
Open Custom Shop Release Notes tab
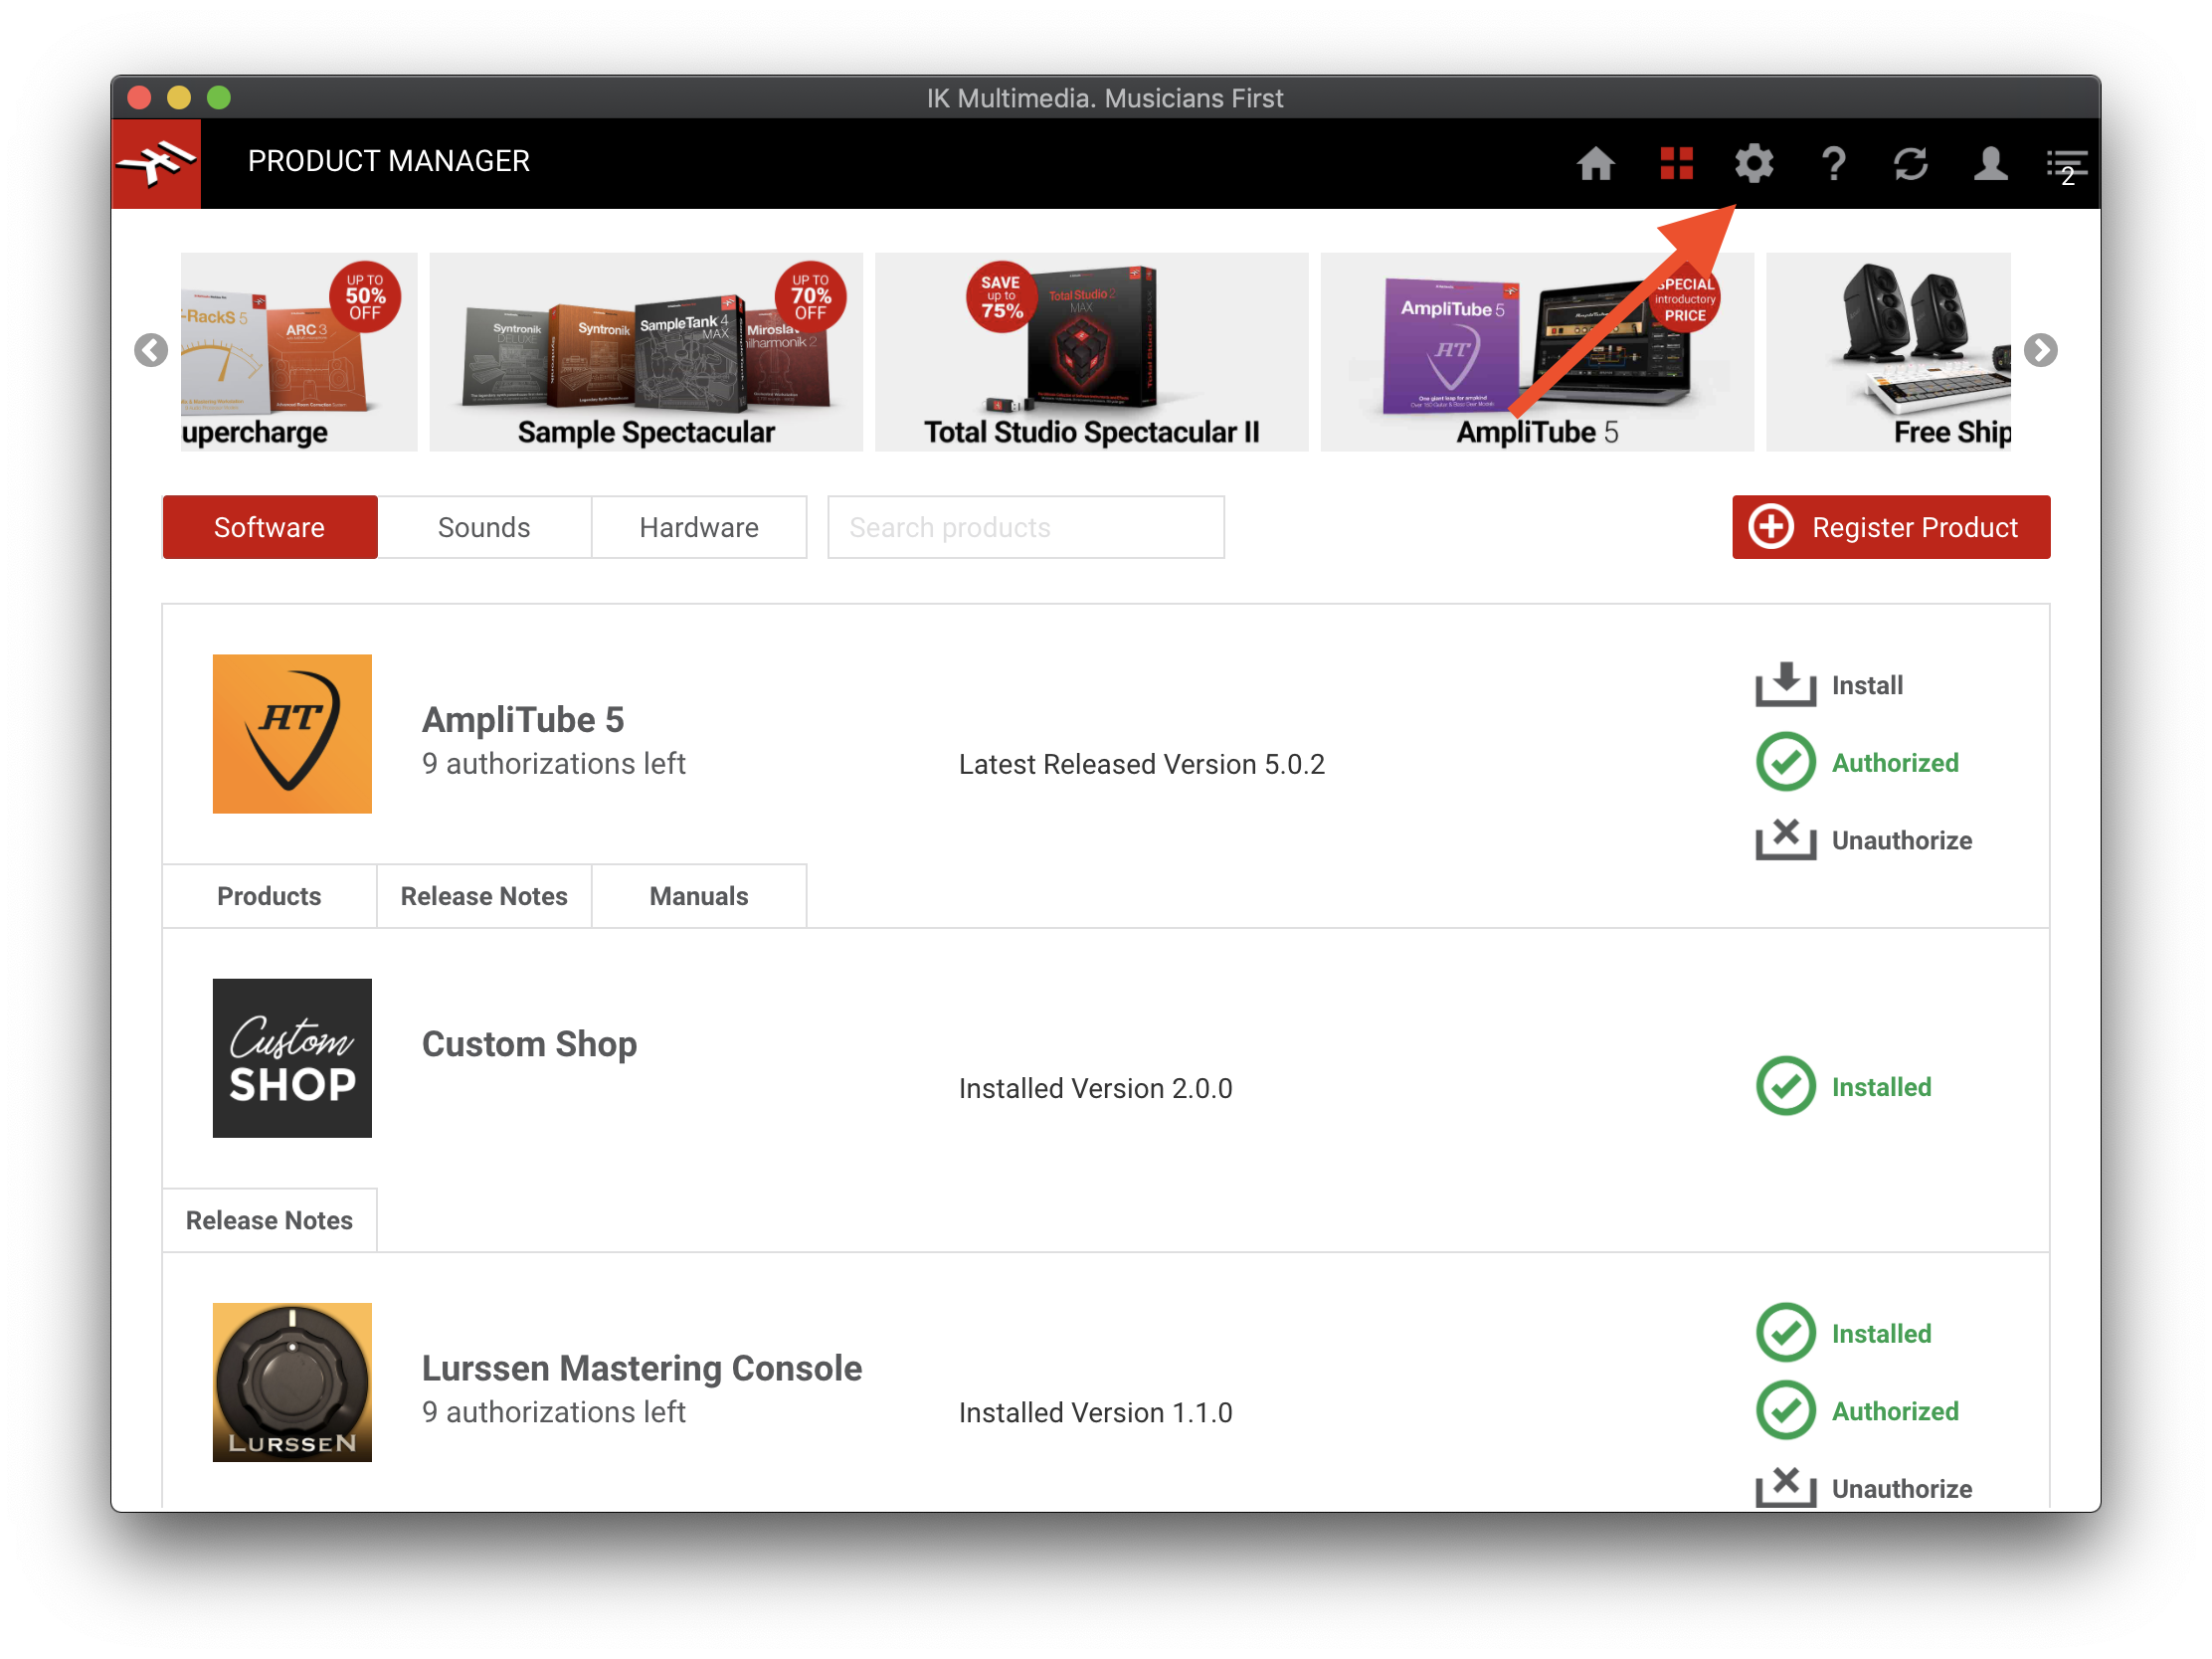click(270, 1220)
